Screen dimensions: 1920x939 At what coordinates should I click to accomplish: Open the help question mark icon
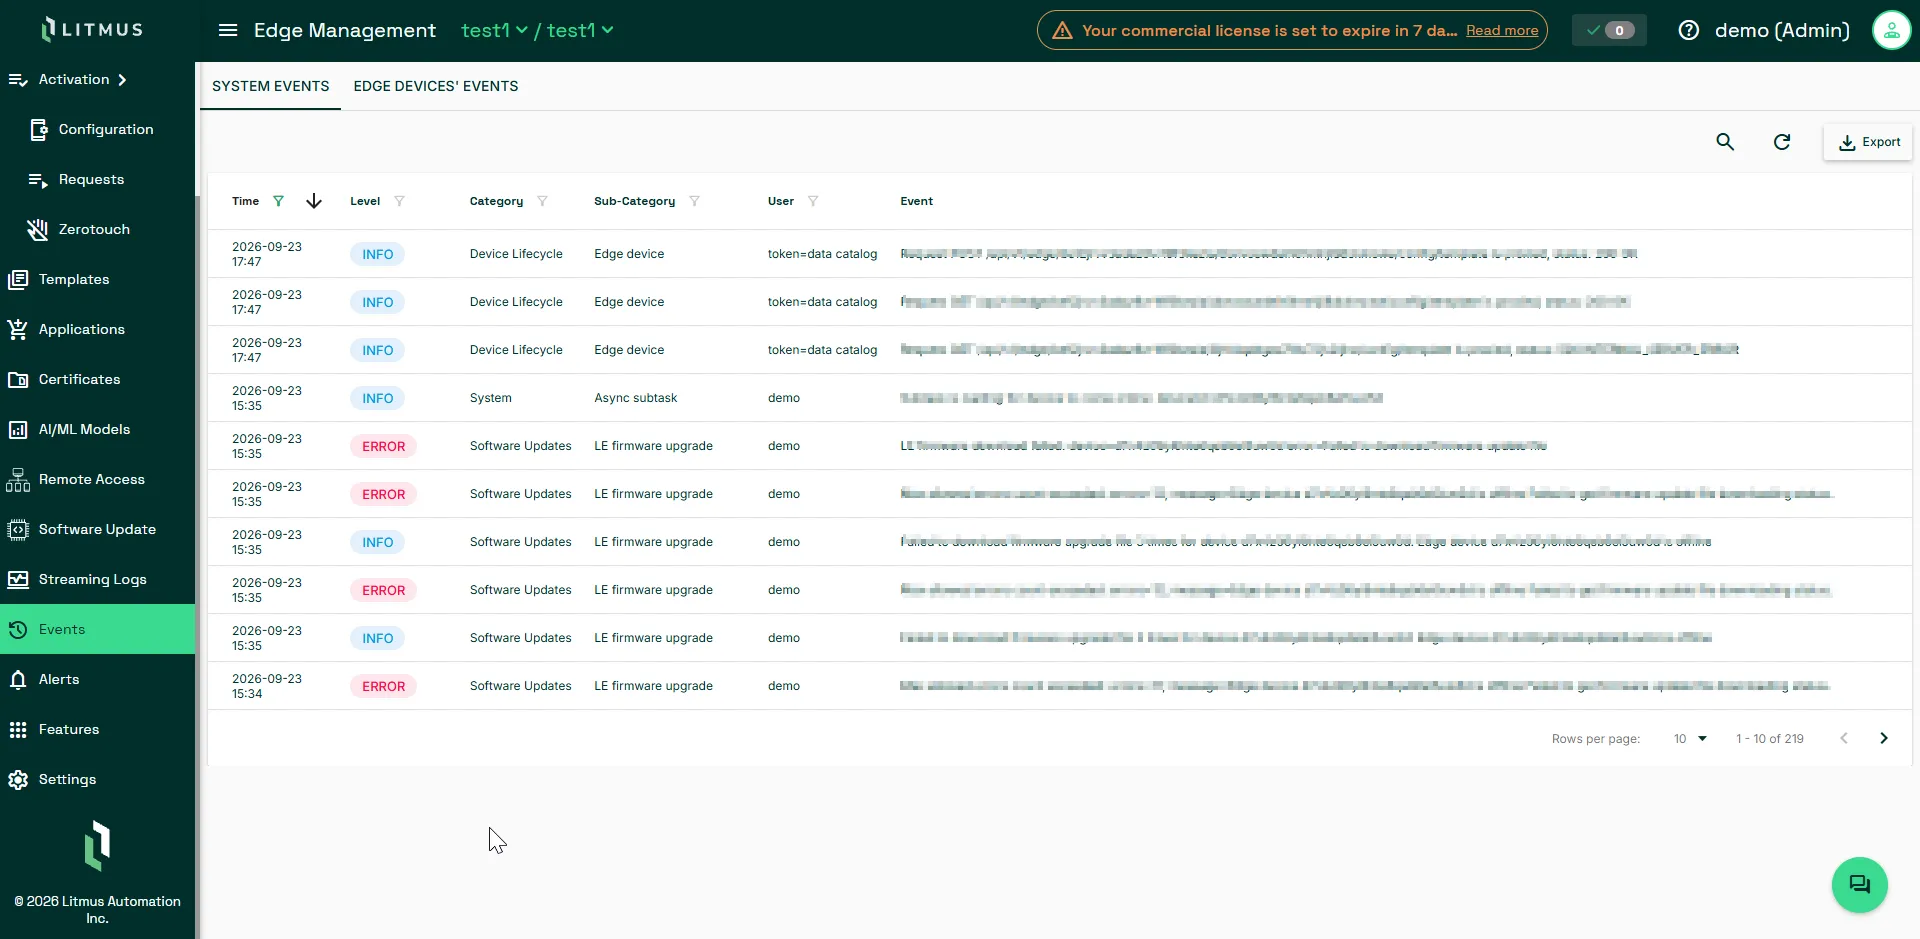click(x=1689, y=30)
